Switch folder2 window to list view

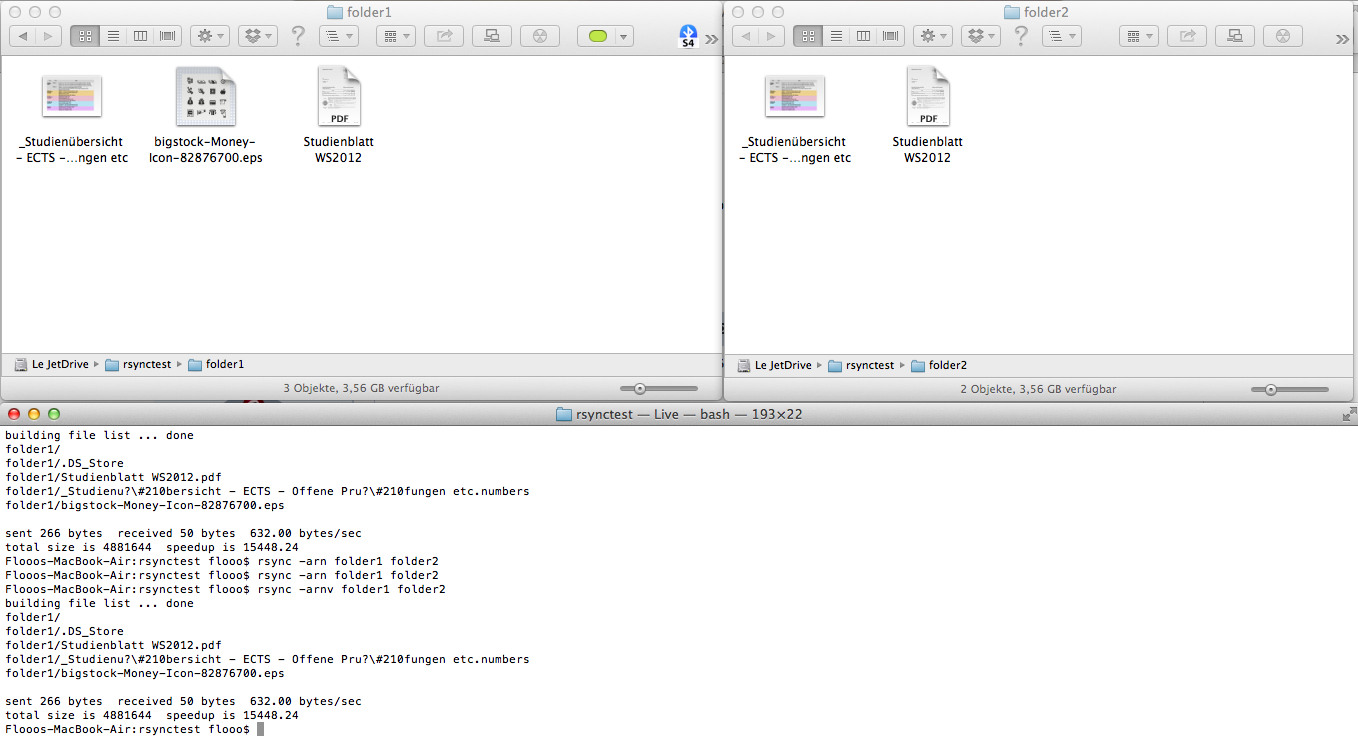tap(836, 36)
